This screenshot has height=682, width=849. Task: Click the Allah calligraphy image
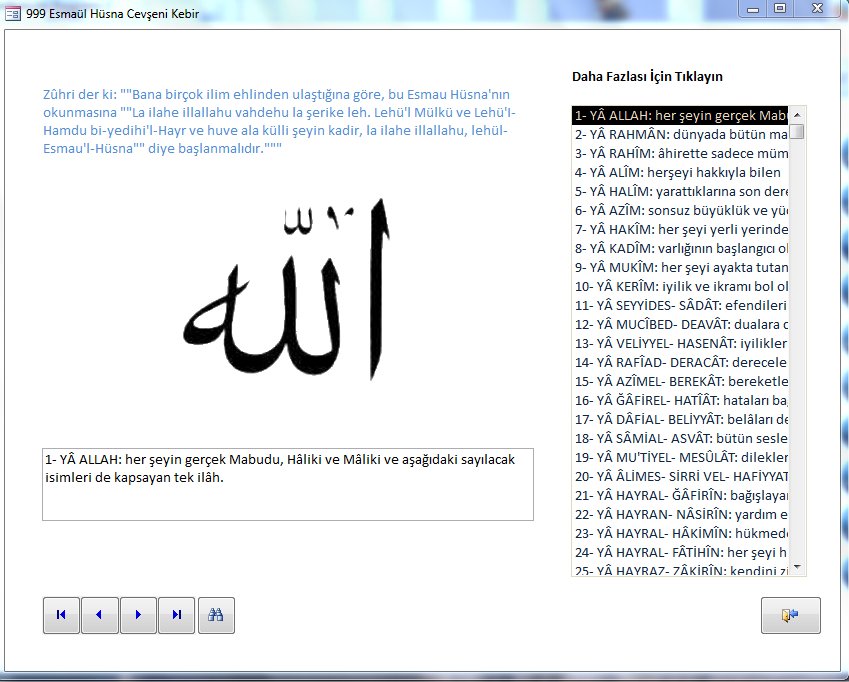pos(288,290)
